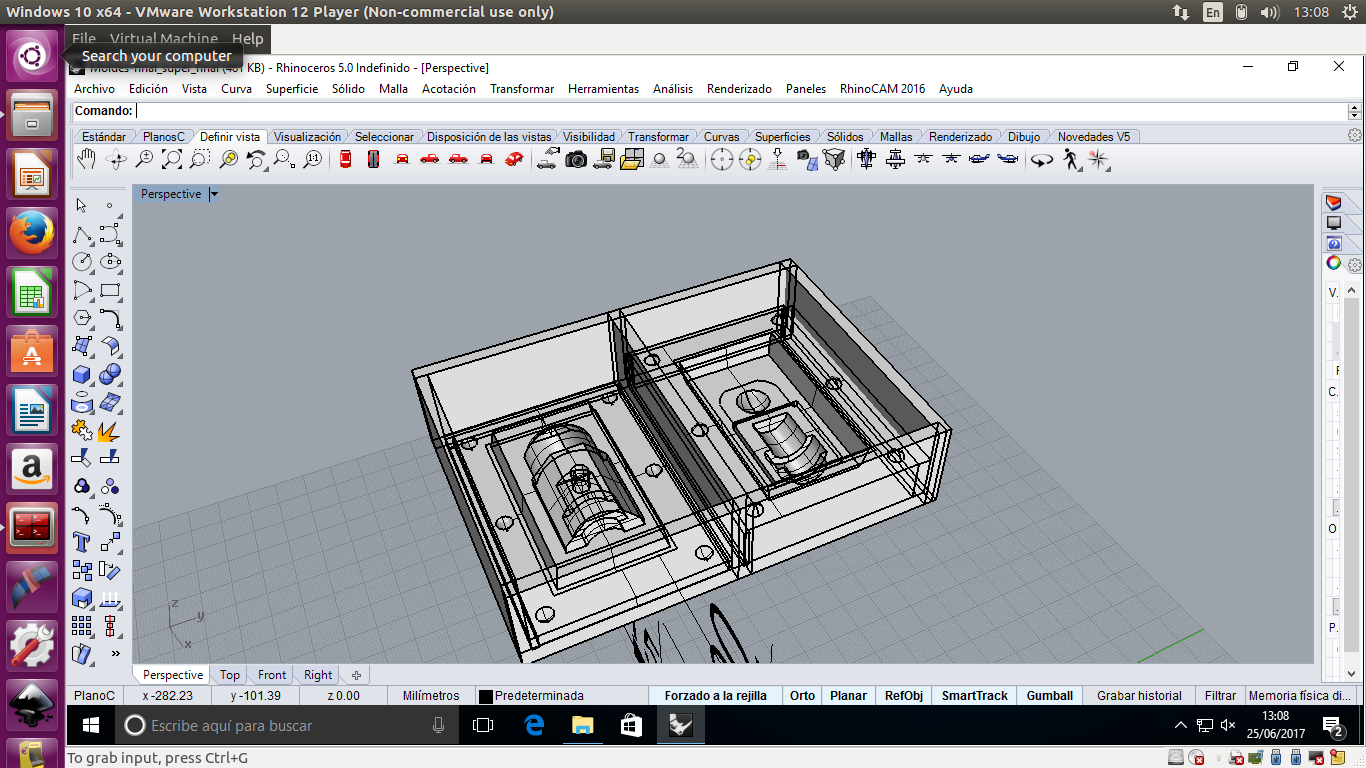Expand more sidebar tools with chevron
1366x768 pixels.
pyautogui.click(x=115, y=654)
